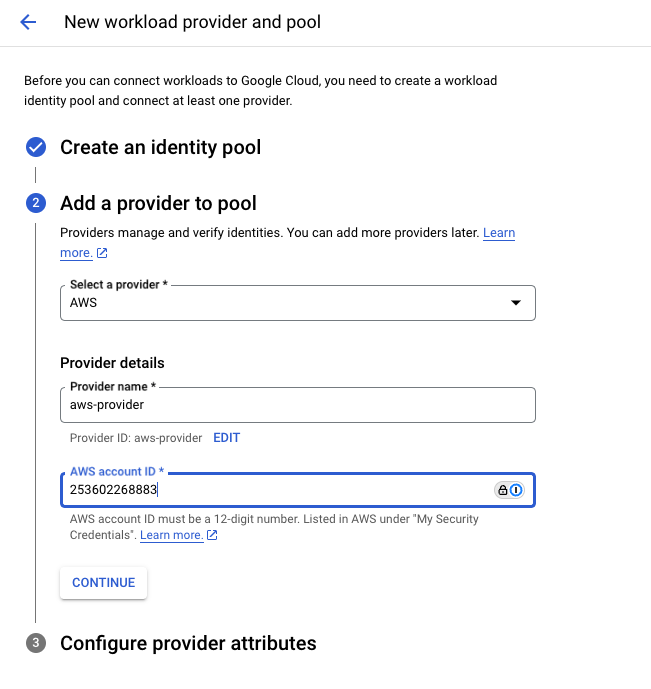This screenshot has height=689, width=651.
Task: Click external link icon after AWS account Learn more
Action: coord(212,536)
